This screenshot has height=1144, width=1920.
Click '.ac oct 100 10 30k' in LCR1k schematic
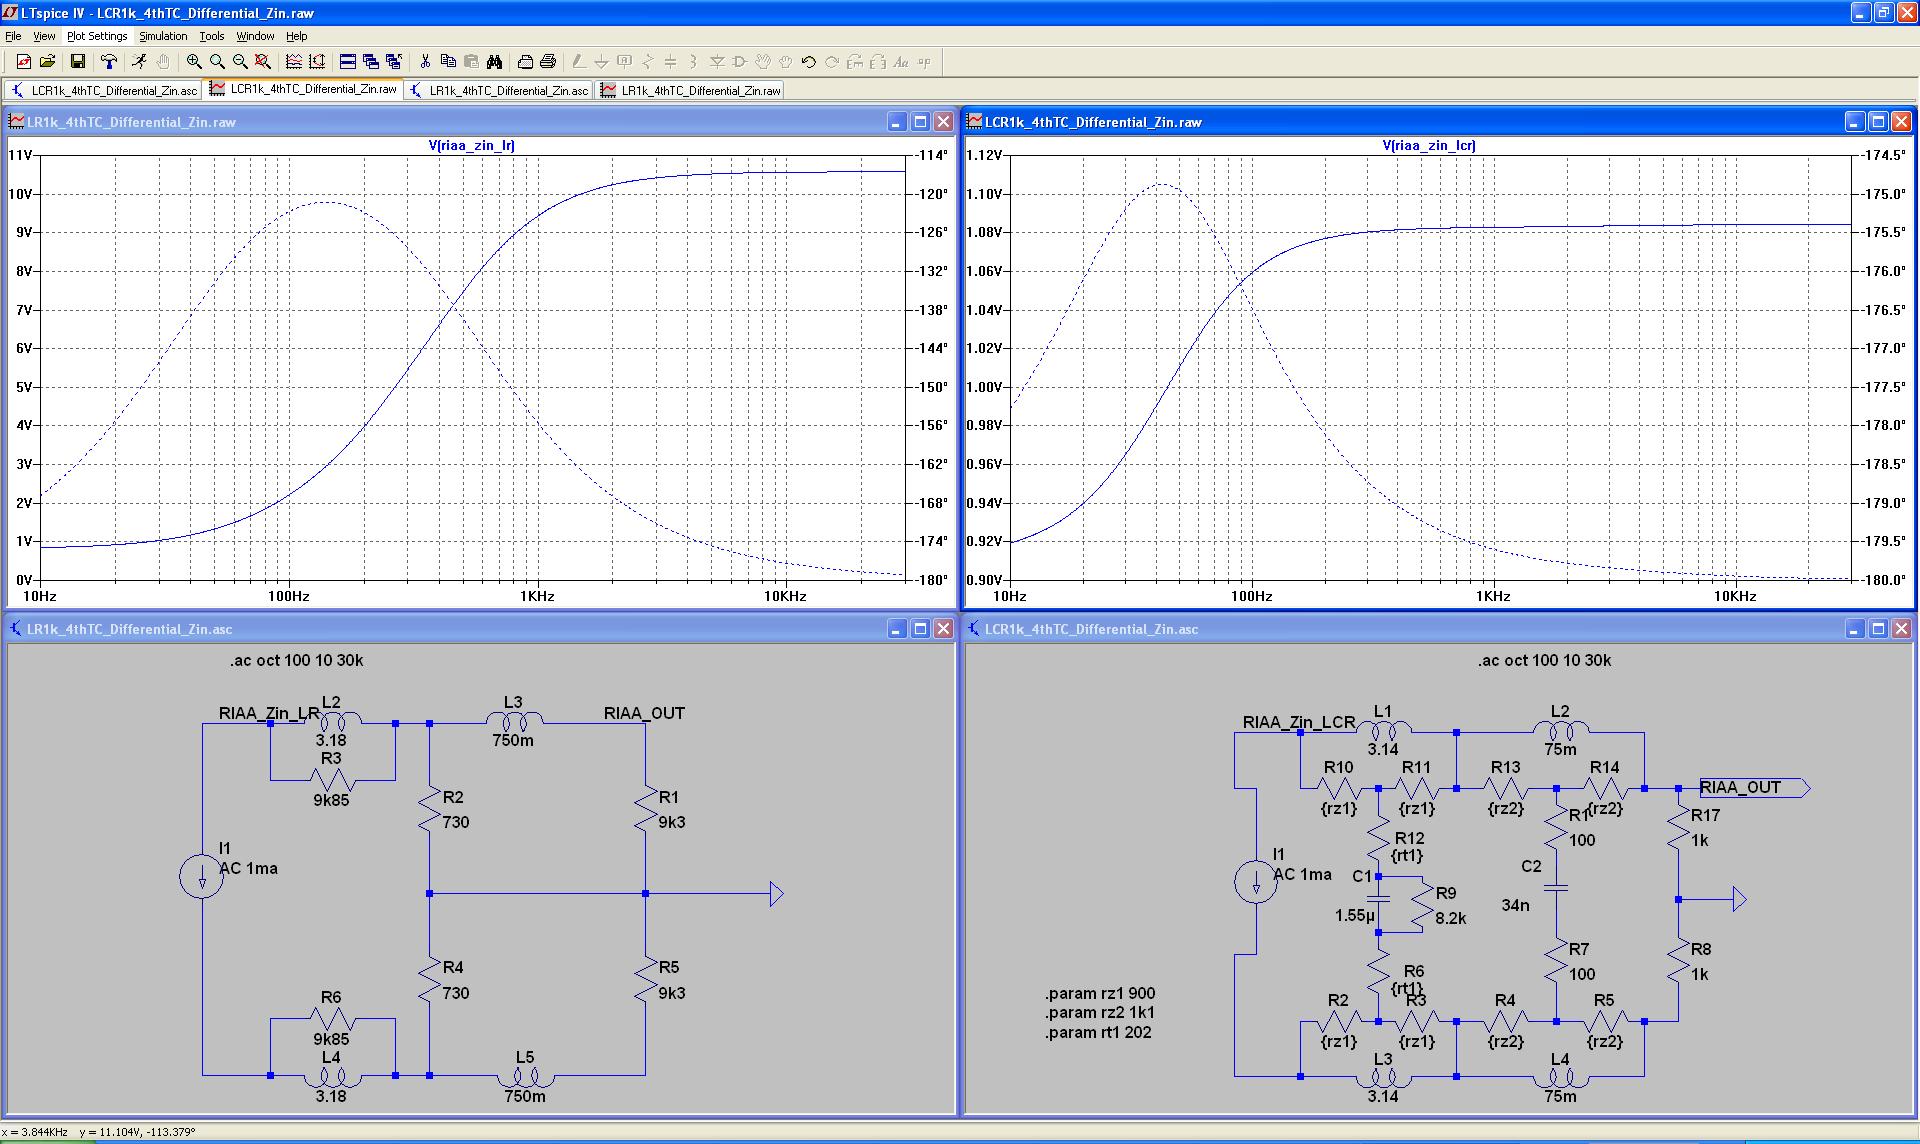pyautogui.click(x=1544, y=660)
